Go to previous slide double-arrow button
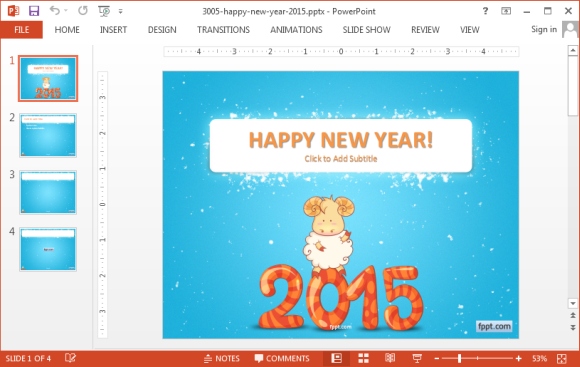580x367 pixels. (573, 315)
